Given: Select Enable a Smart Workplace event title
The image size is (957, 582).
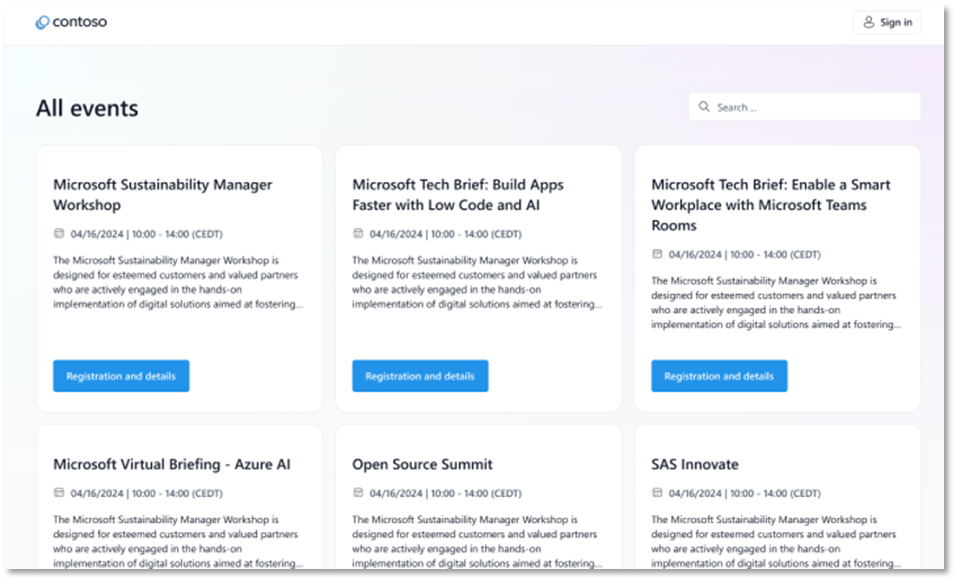Looking at the screenshot, I should pos(770,204).
